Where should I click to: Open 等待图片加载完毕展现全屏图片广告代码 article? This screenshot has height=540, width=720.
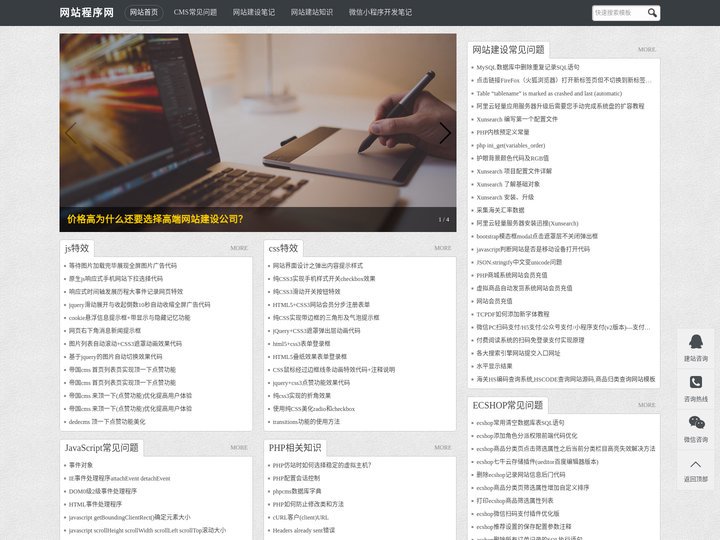click(x=123, y=265)
